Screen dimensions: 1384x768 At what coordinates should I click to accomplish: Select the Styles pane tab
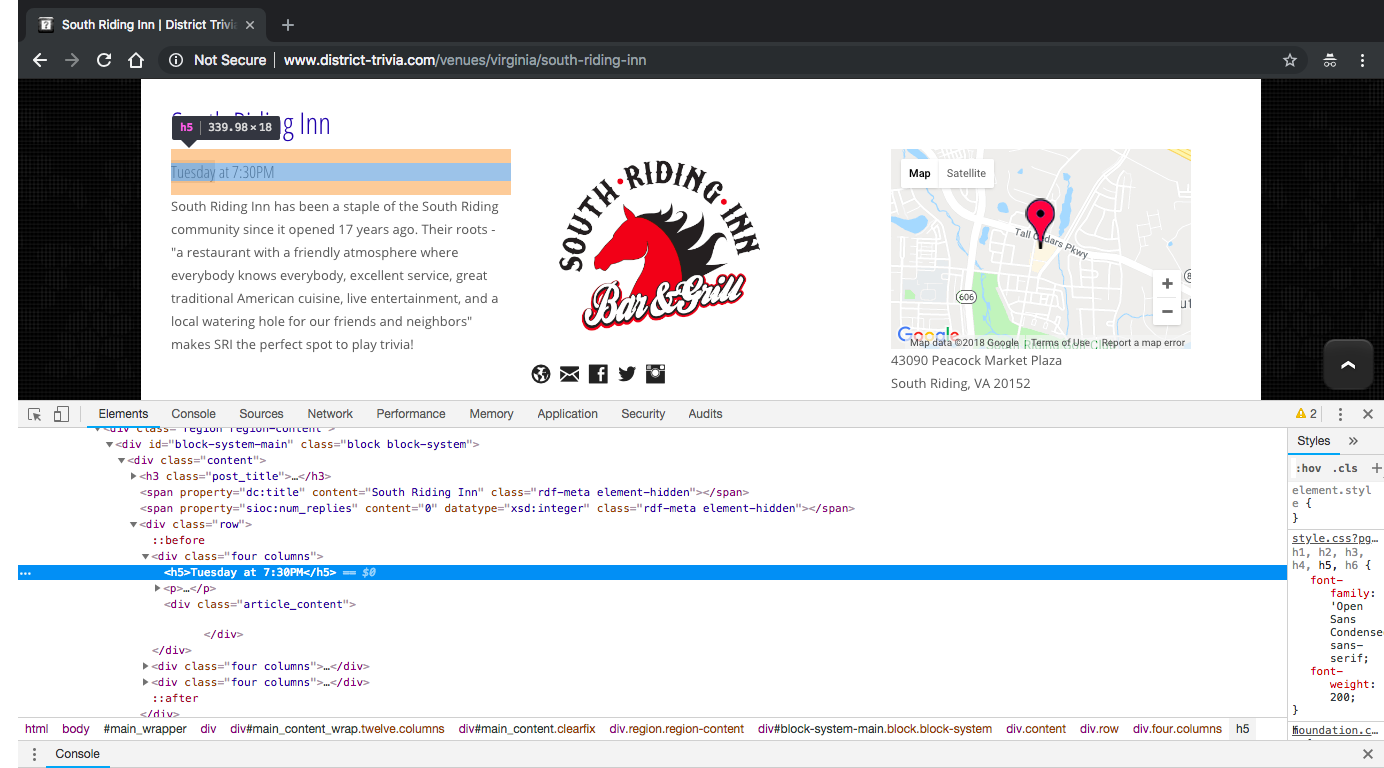(1313, 441)
